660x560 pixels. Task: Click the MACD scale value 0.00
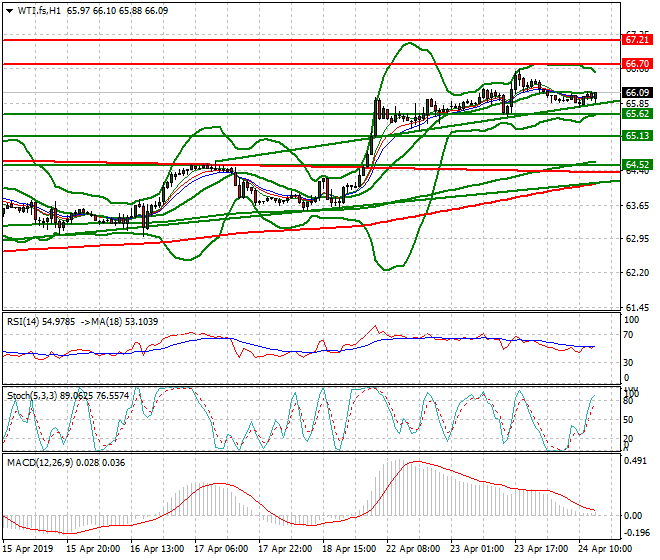(633, 516)
